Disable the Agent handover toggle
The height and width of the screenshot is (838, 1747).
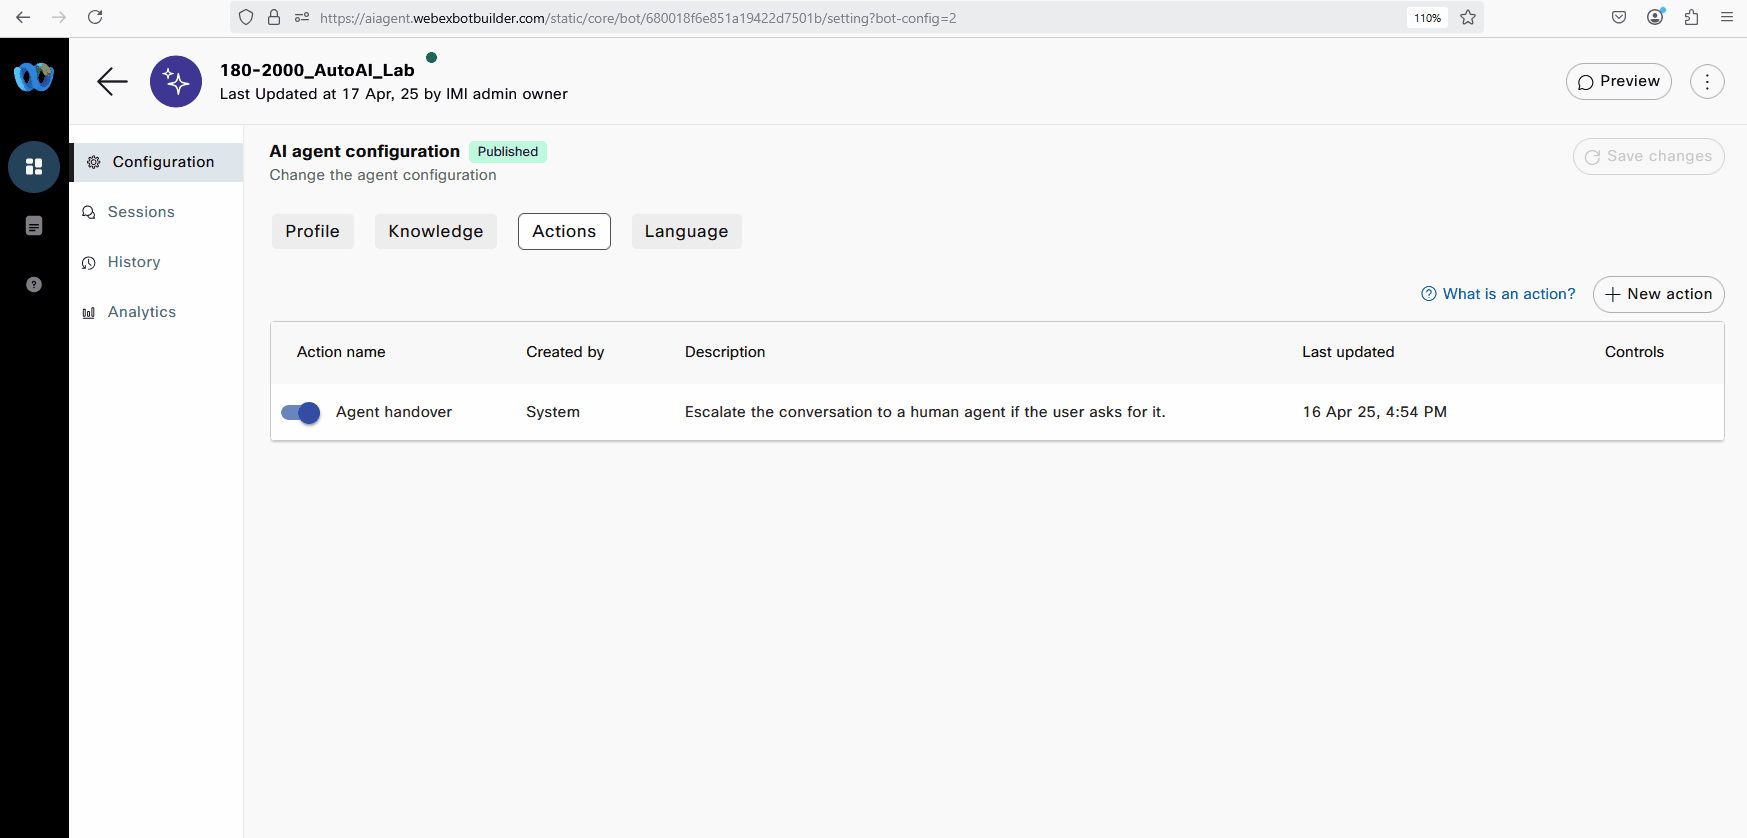[x=301, y=412]
